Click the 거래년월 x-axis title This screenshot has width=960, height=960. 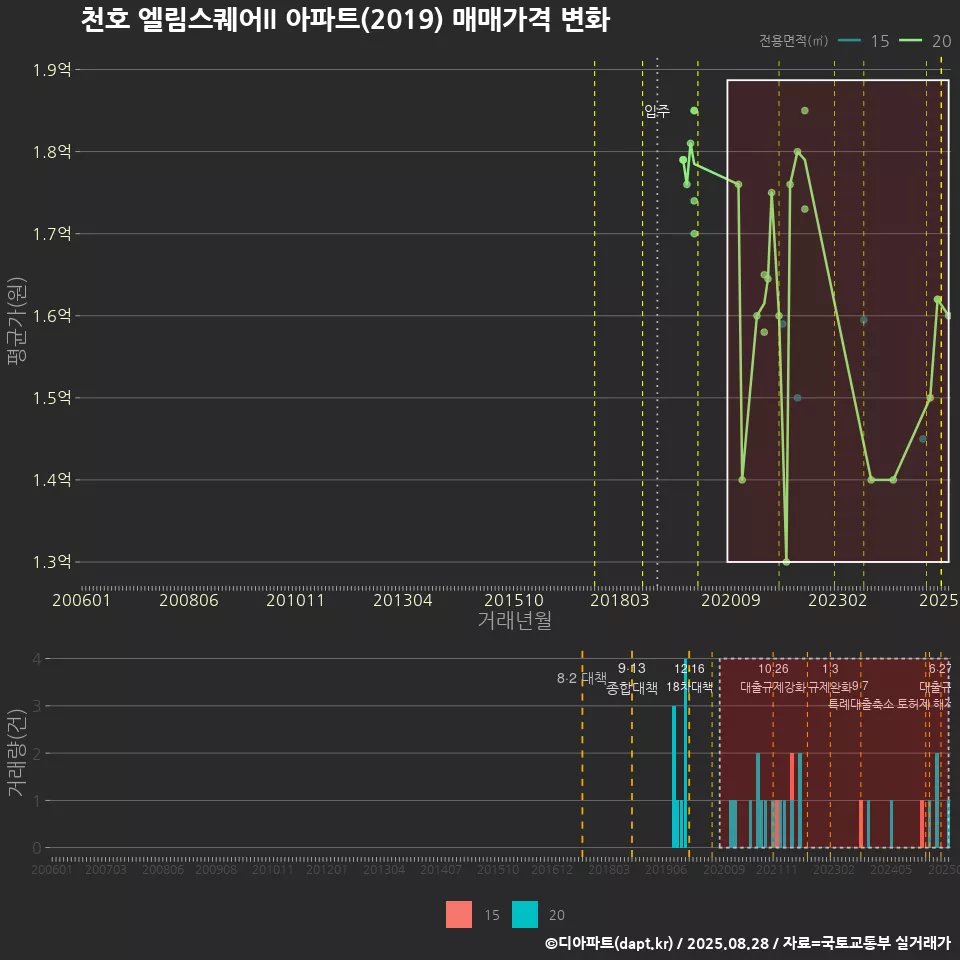[x=514, y=620]
